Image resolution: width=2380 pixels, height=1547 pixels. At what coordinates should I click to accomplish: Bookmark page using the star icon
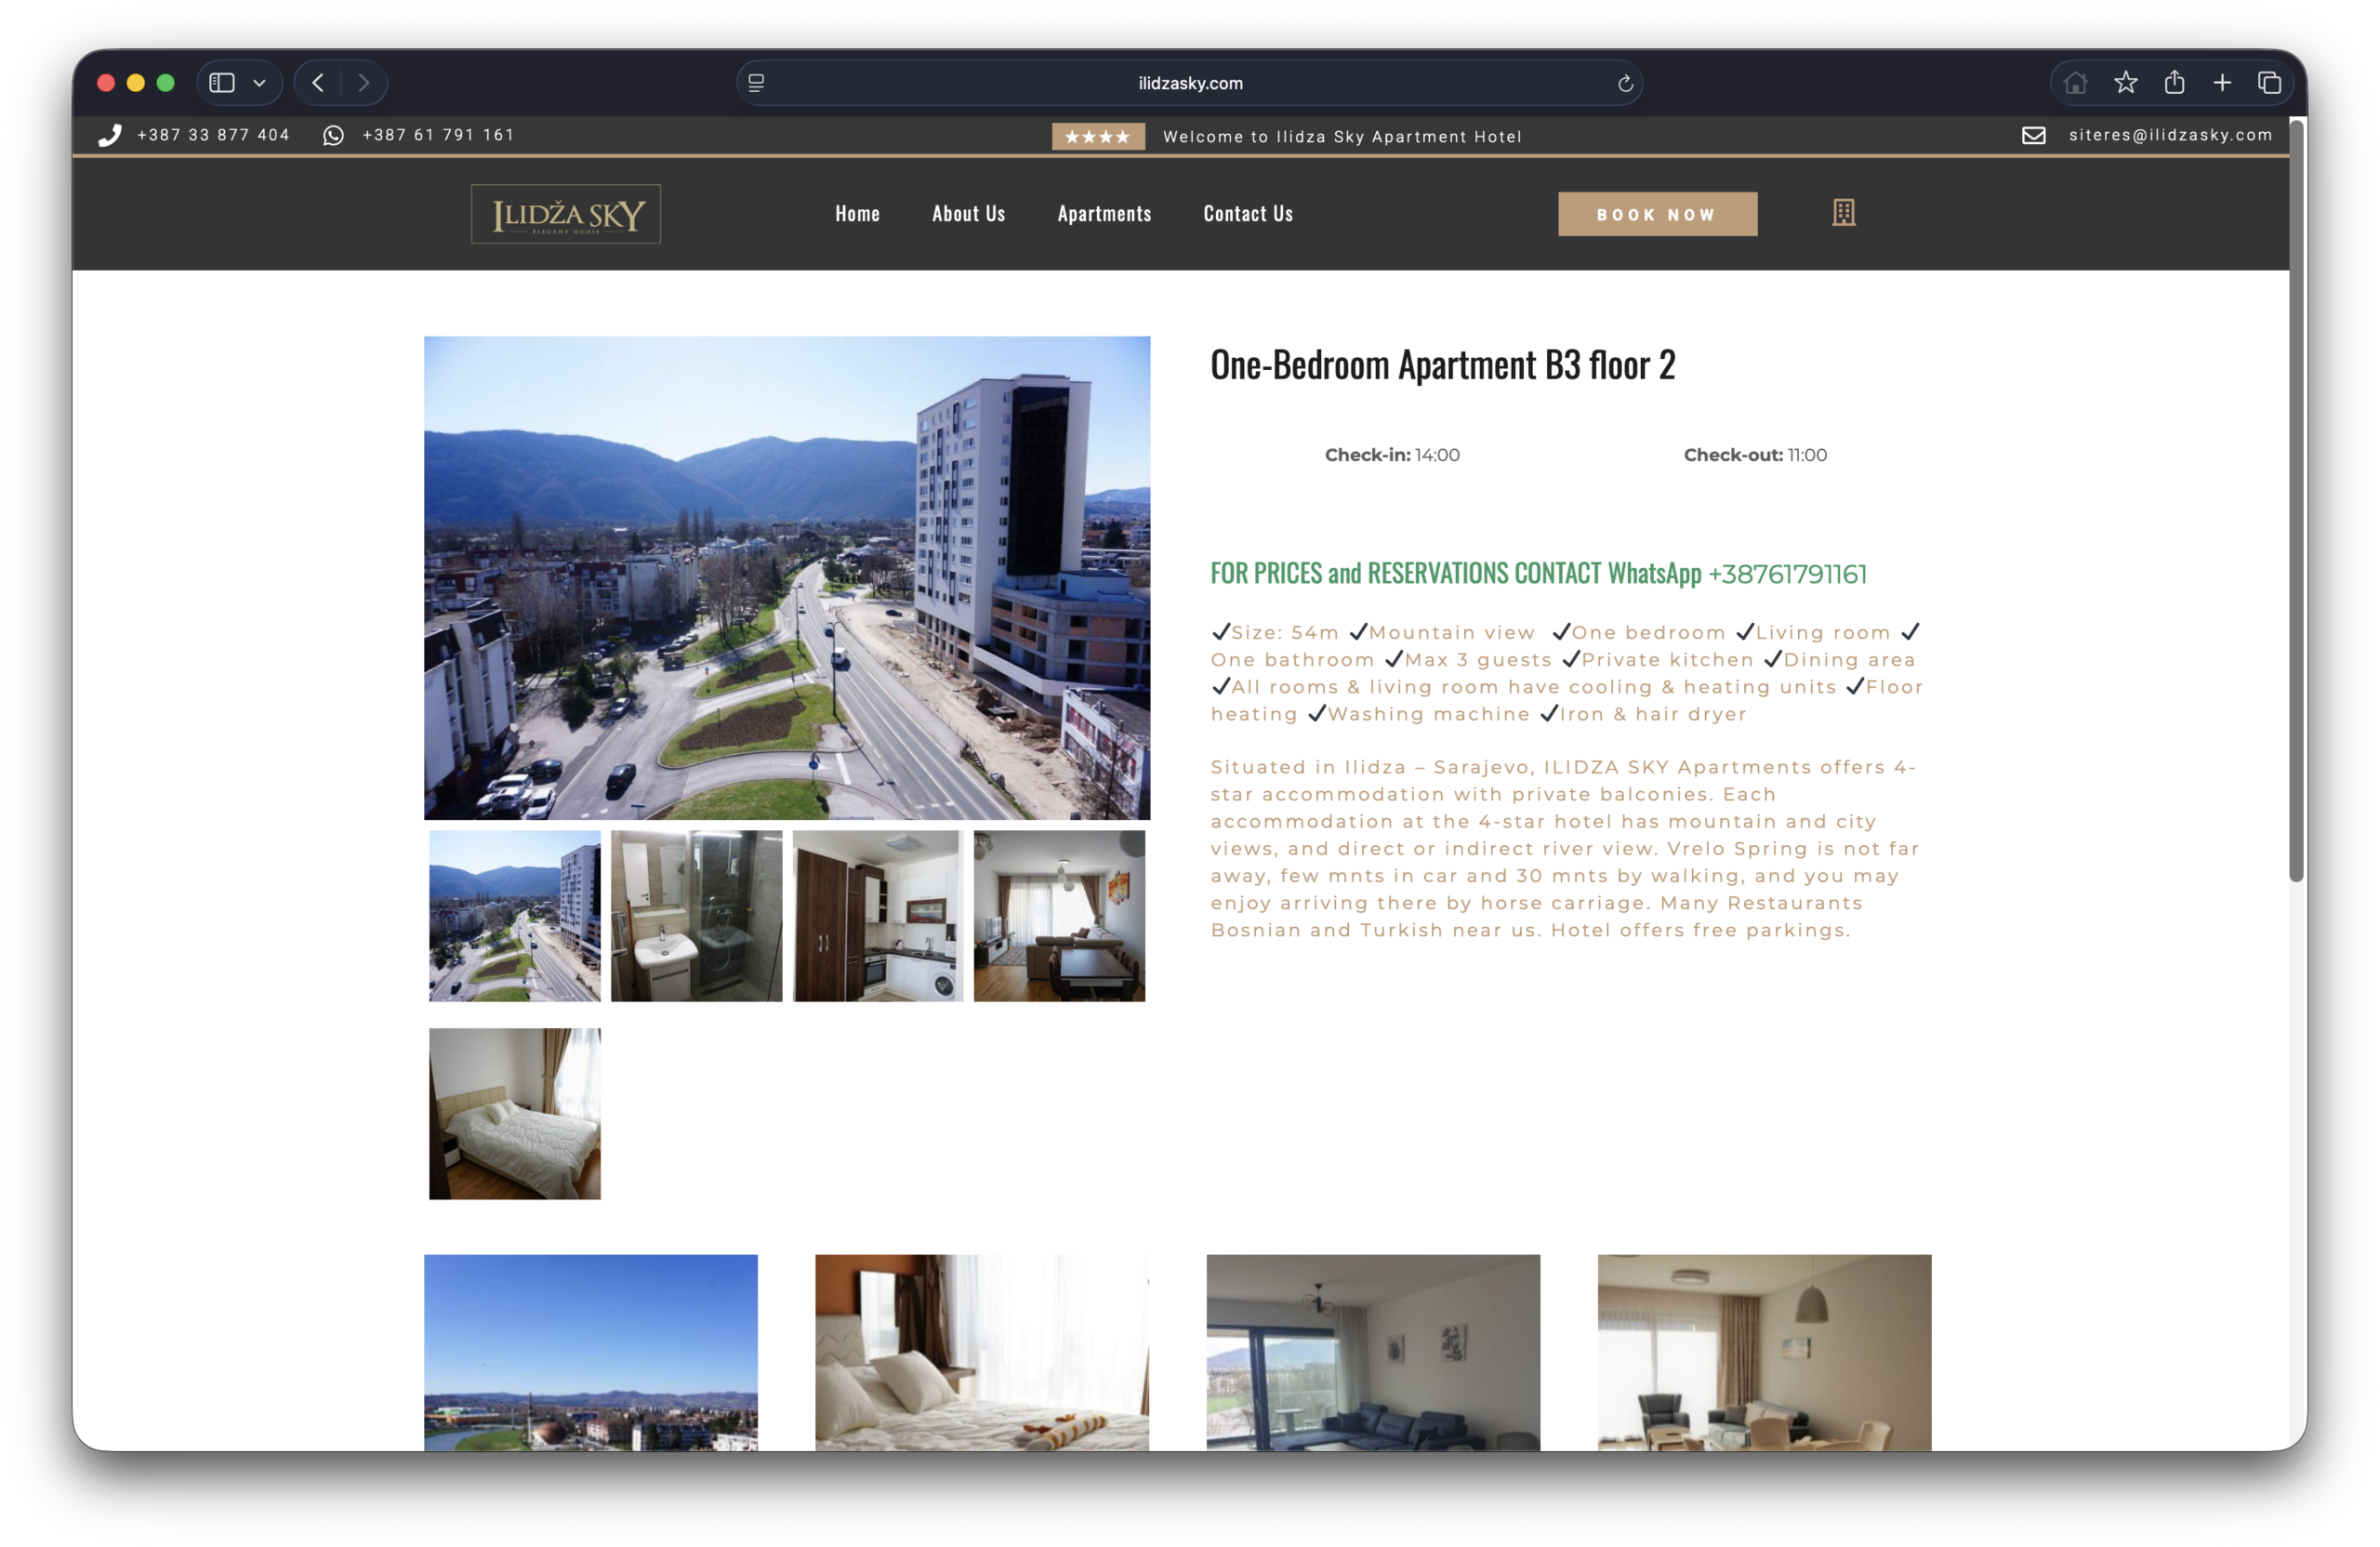pos(2125,83)
